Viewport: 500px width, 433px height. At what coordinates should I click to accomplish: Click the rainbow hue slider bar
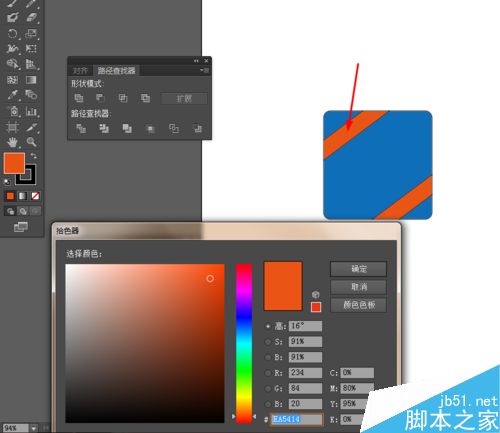point(244,343)
